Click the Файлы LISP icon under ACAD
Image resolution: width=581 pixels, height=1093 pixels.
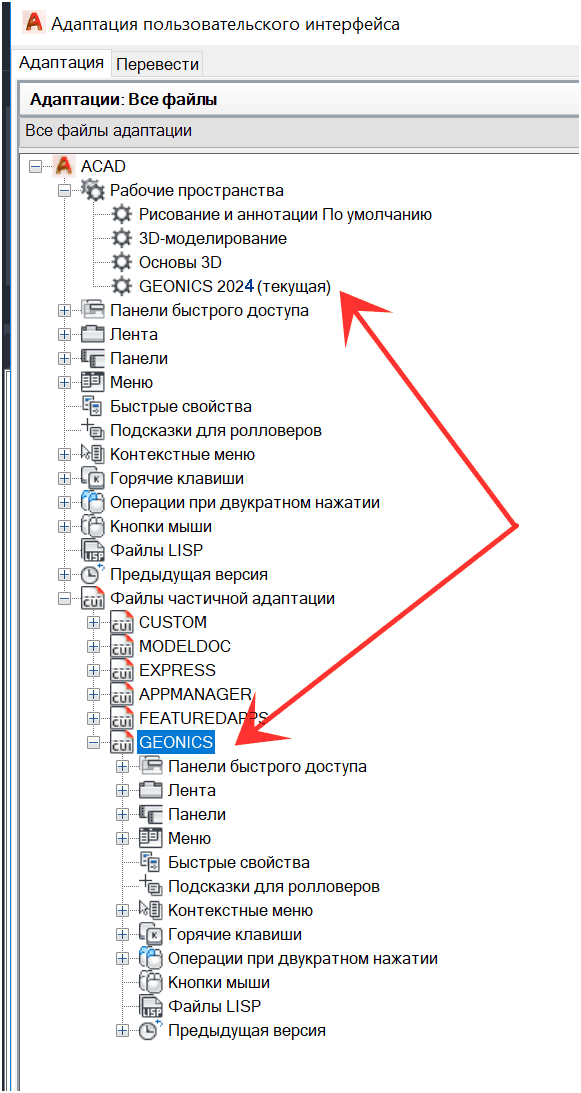coord(93,550)
